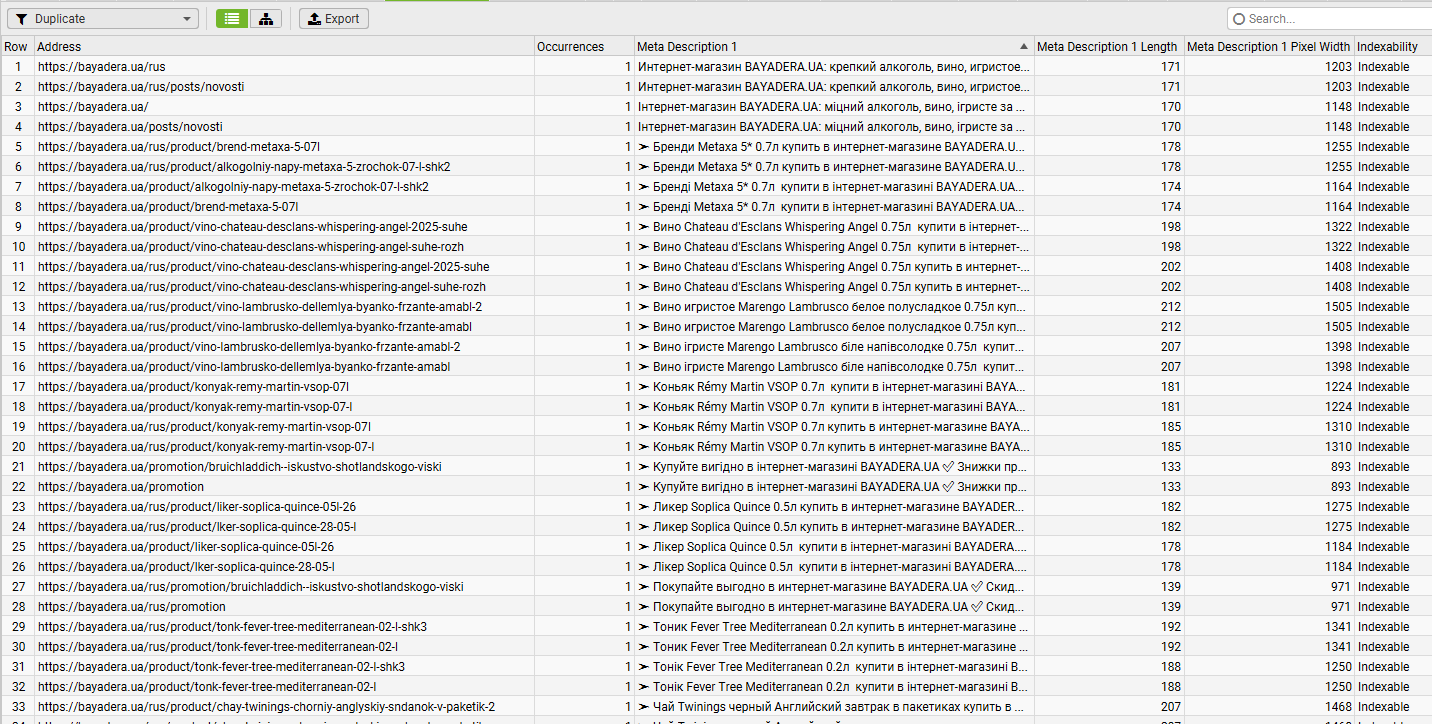Sort by Indexability column header
This screenshot has height=724, width=1432.
[1393, 46]
